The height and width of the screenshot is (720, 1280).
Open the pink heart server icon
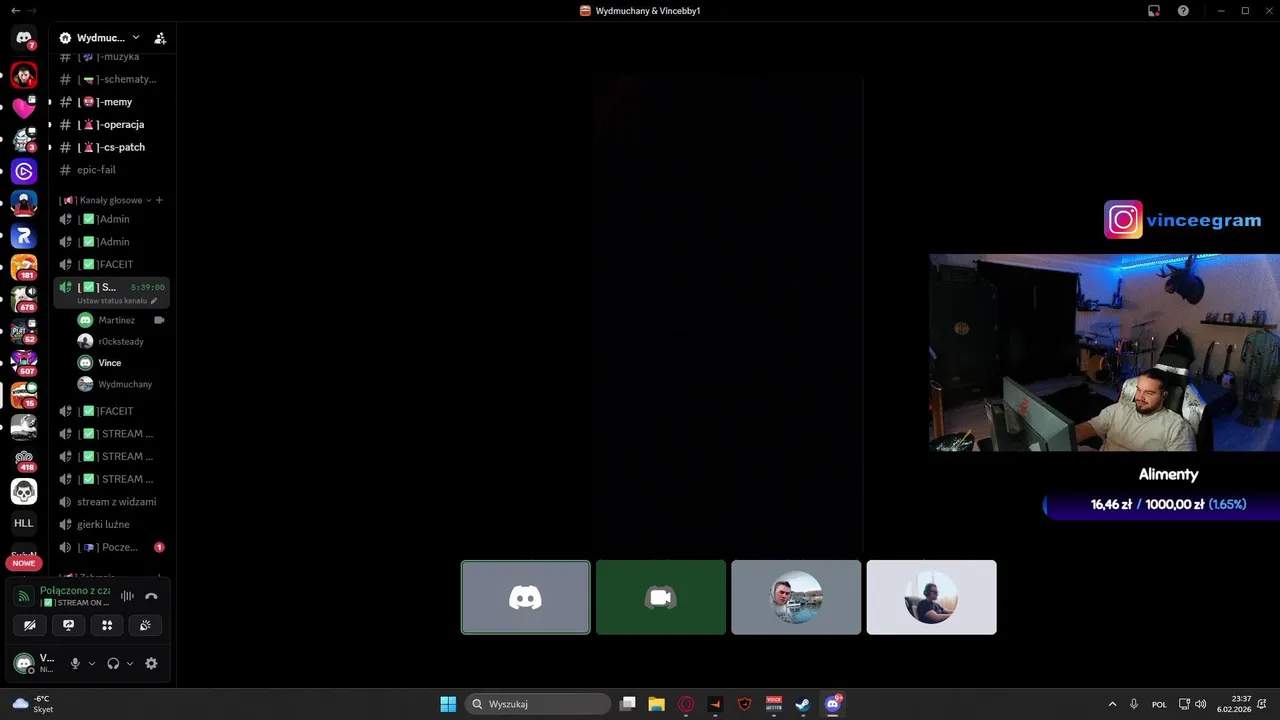24,108
